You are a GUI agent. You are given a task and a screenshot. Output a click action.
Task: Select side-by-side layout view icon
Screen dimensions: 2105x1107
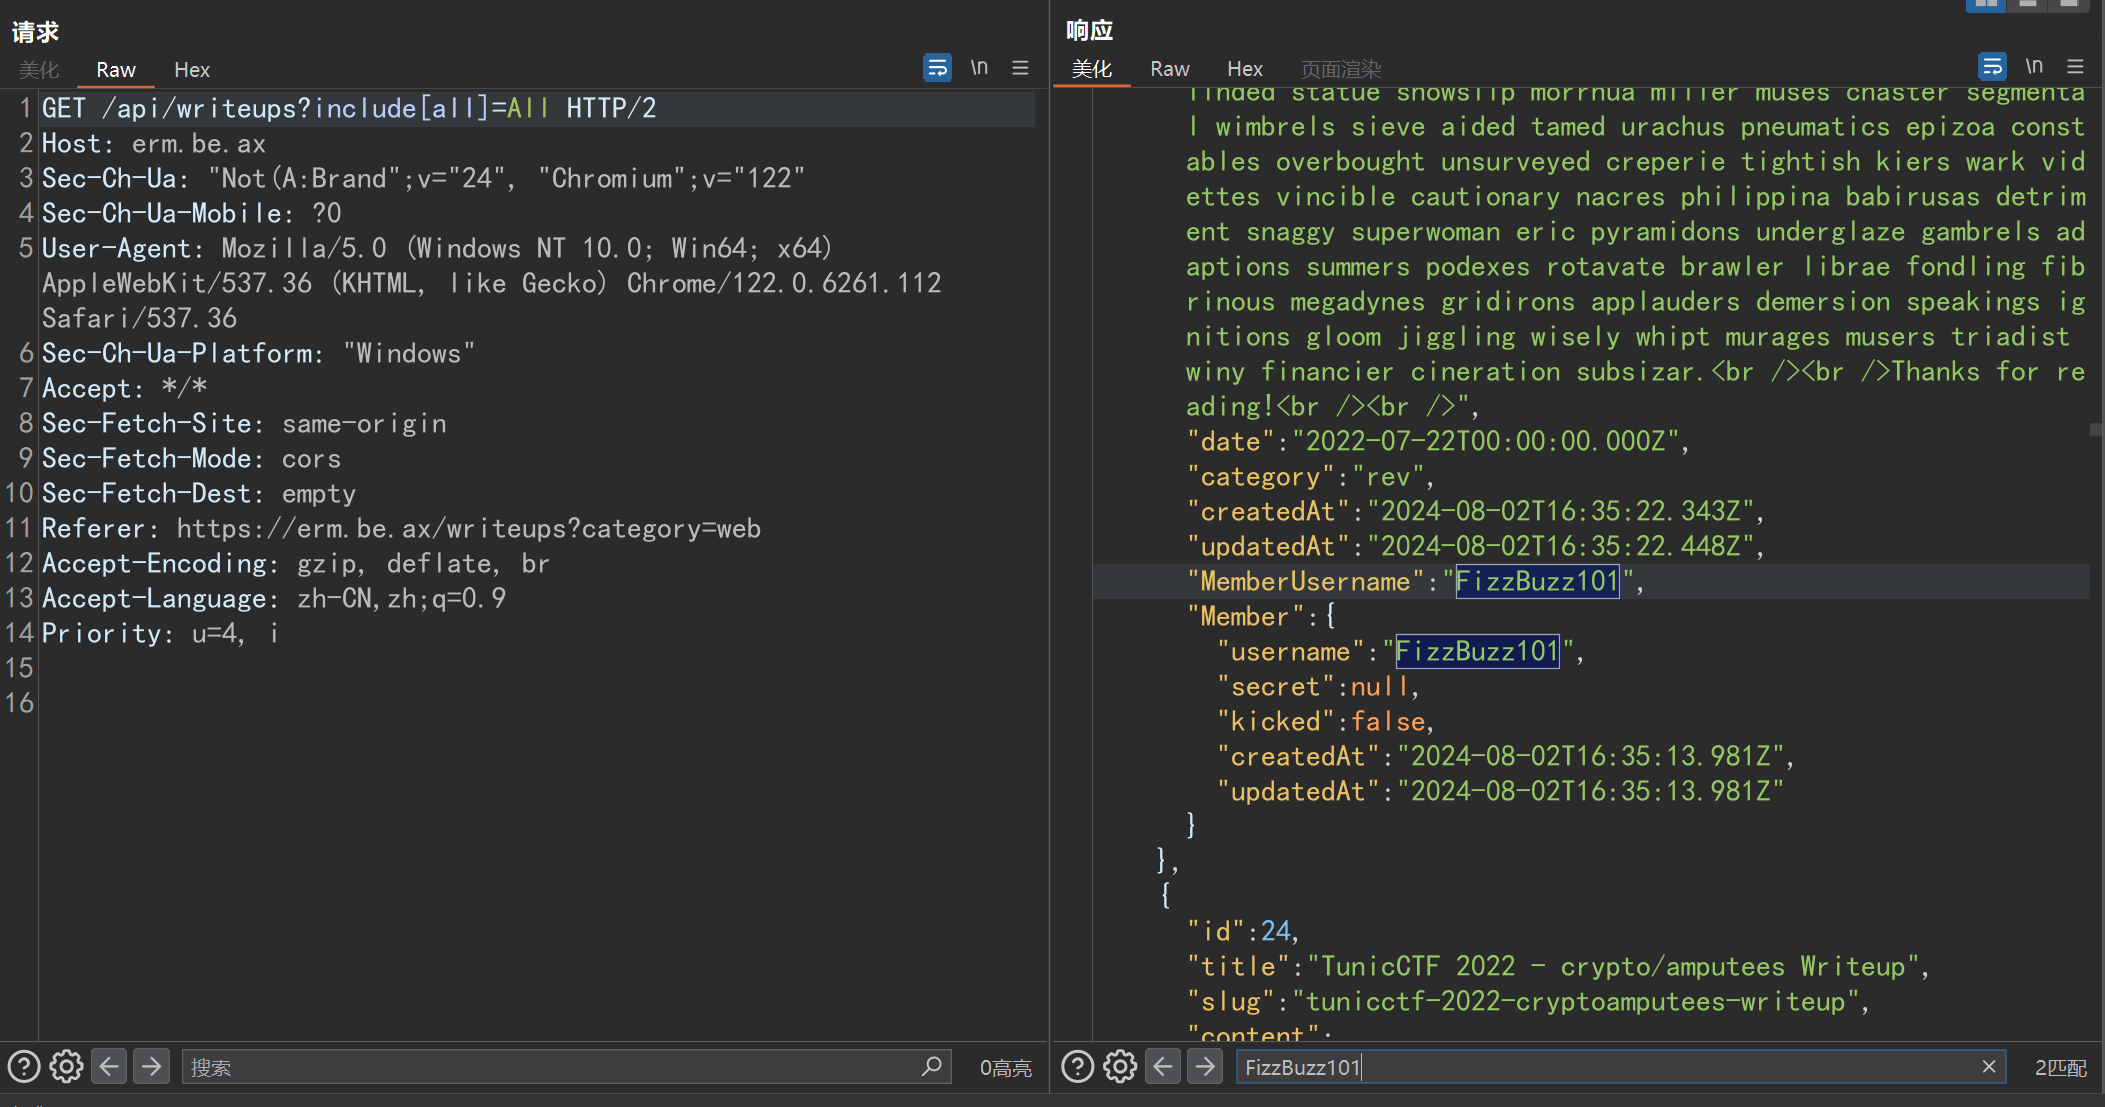1986,5
